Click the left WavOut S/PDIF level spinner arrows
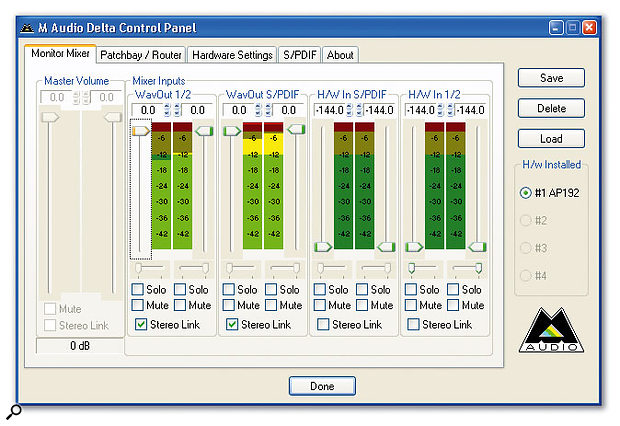Image resolution: width=620 pixels, height=426 pixels. pyautogui.click(x=258, y=110)
